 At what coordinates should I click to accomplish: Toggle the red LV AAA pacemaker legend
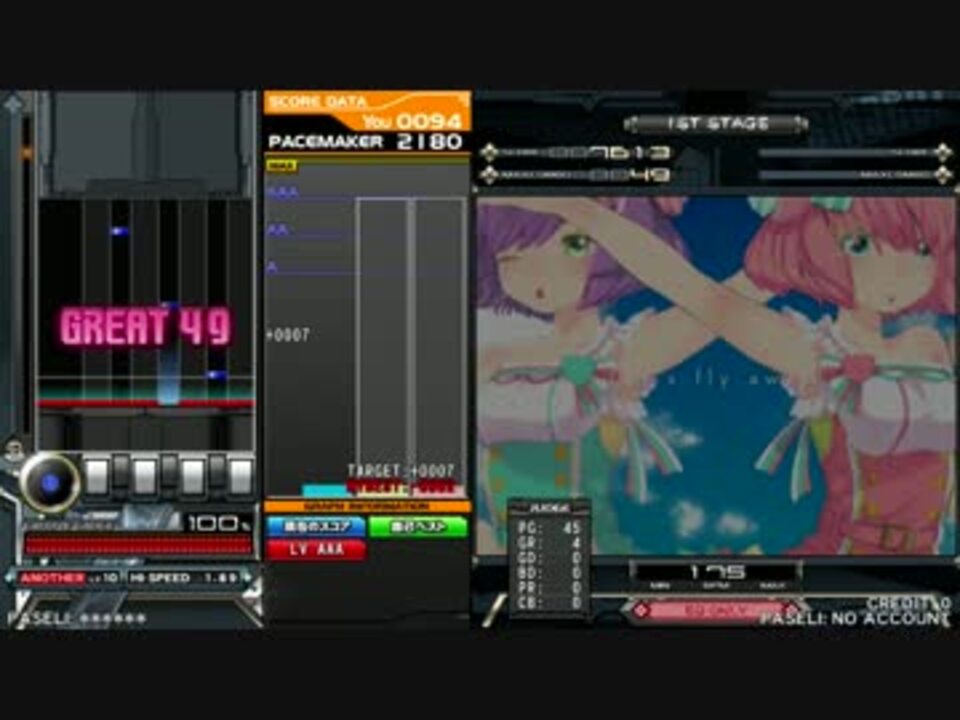point(315,549)
